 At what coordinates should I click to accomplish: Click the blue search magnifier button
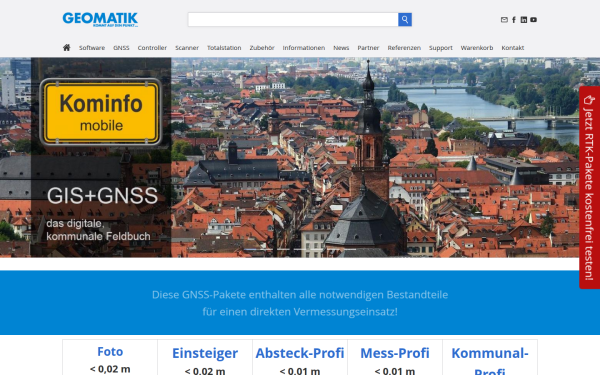point(405,20)
